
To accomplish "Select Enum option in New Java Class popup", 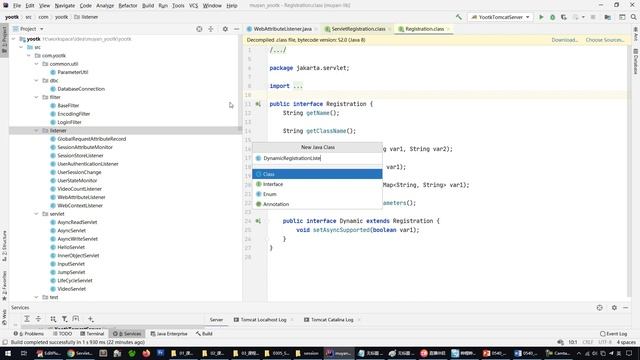I will 317,194.
